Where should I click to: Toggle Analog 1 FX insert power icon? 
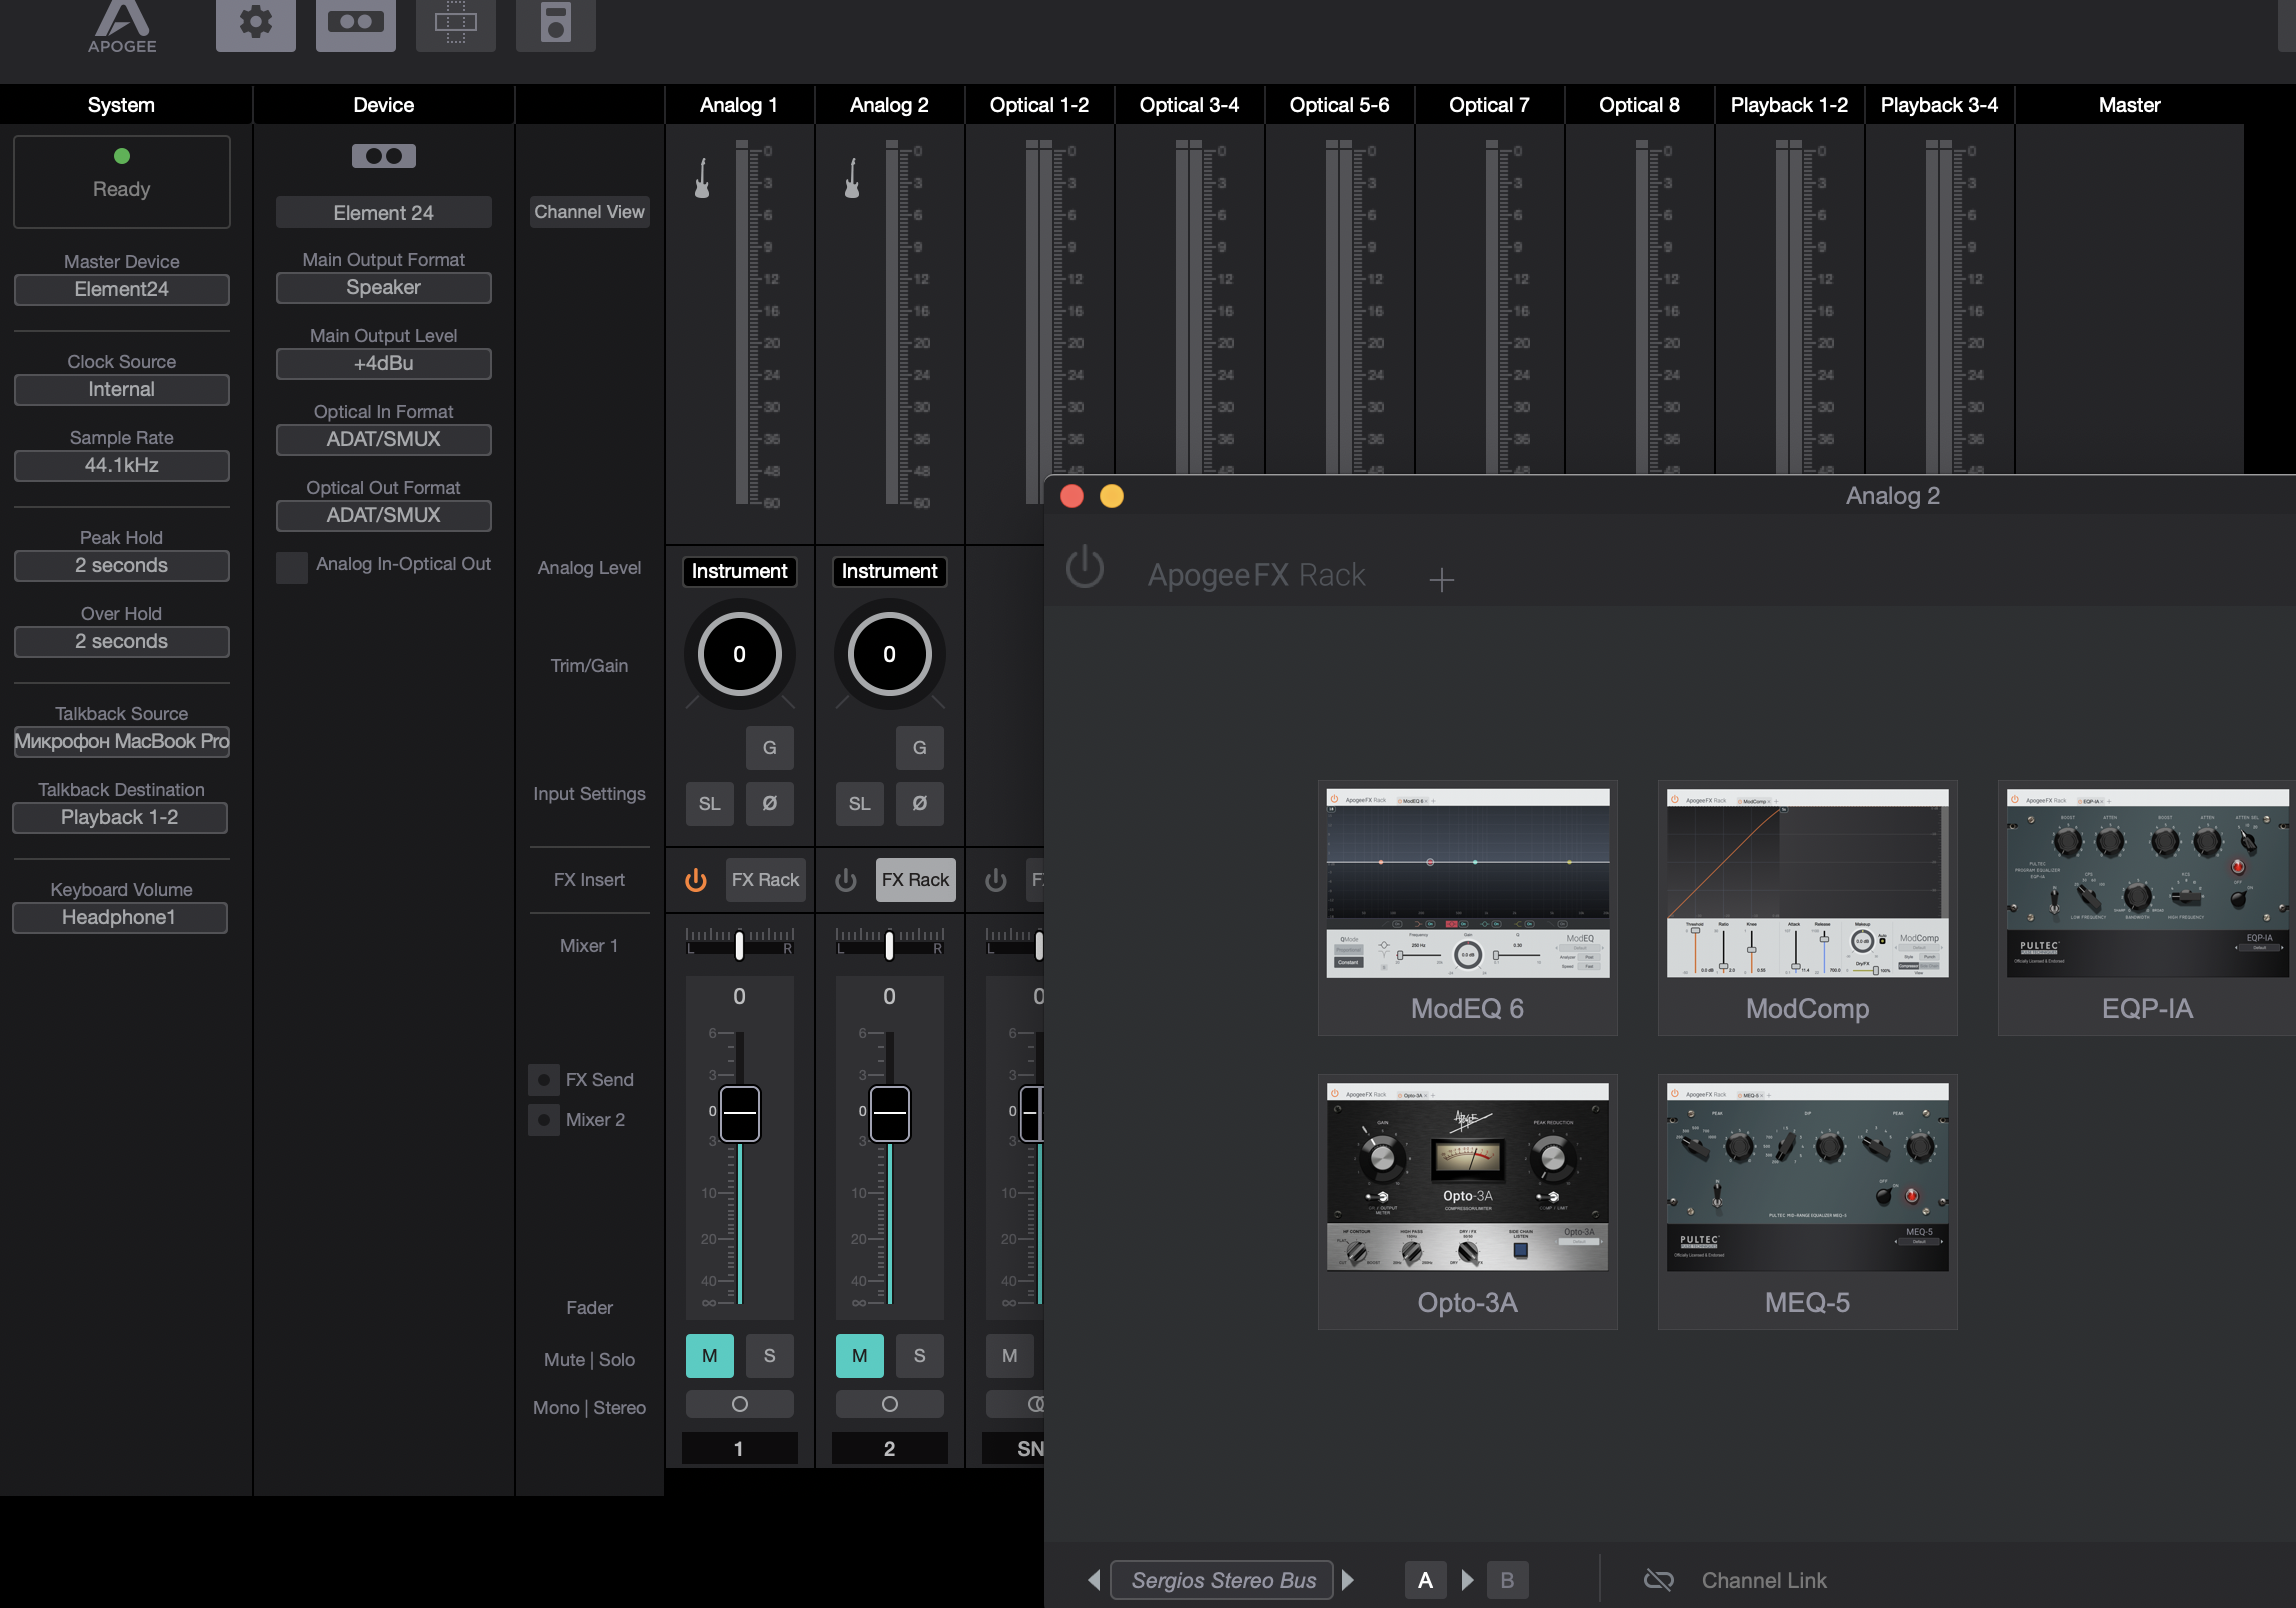click(x=696, y=880)
